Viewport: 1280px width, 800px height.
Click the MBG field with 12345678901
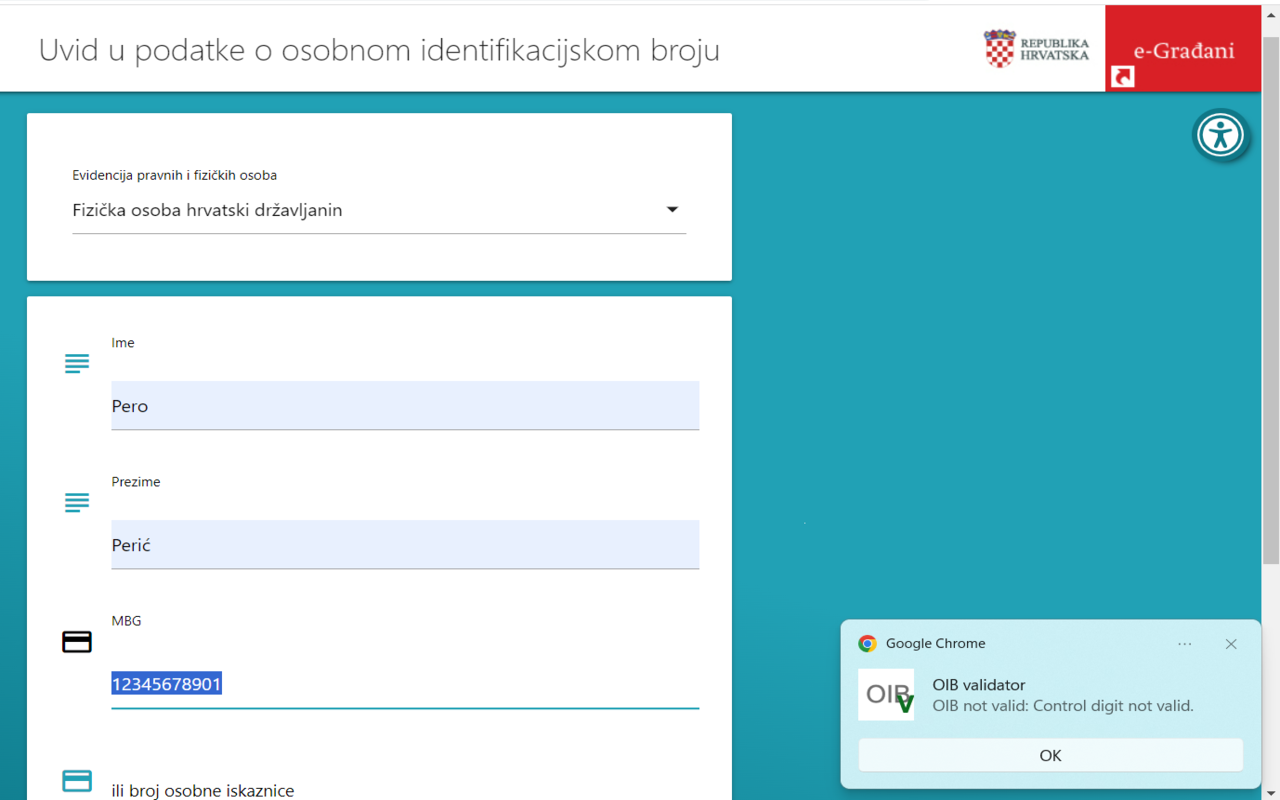[x=405, y=684]
